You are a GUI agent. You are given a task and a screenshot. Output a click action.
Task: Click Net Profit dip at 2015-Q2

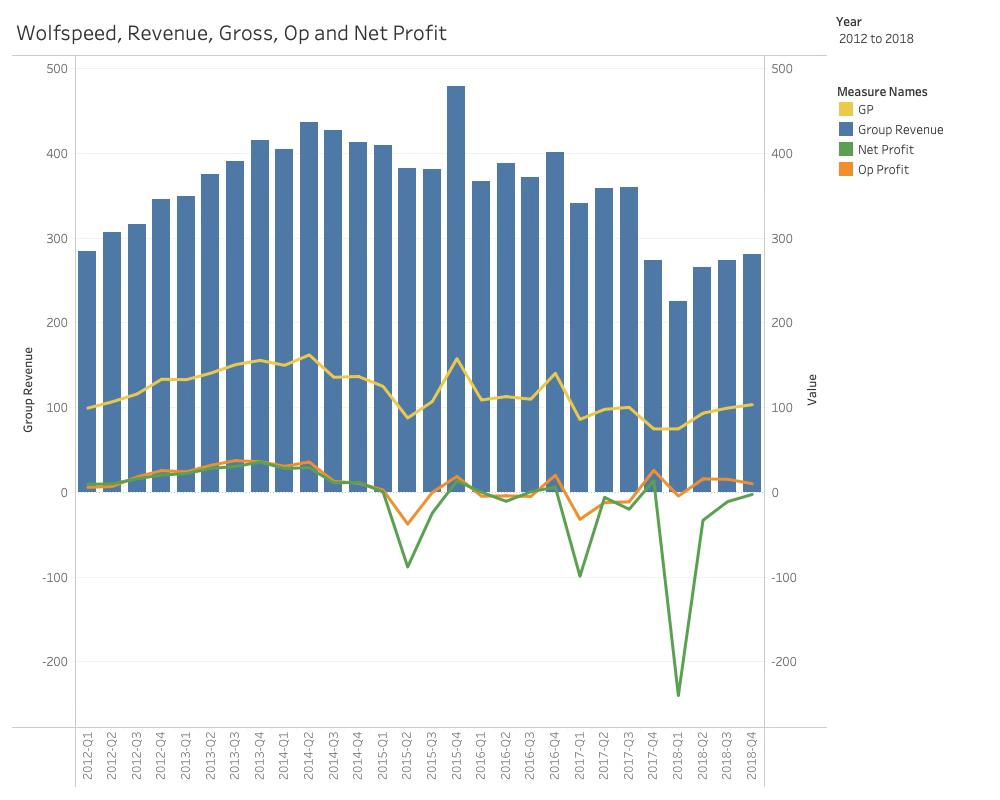(x=408, y=566)
